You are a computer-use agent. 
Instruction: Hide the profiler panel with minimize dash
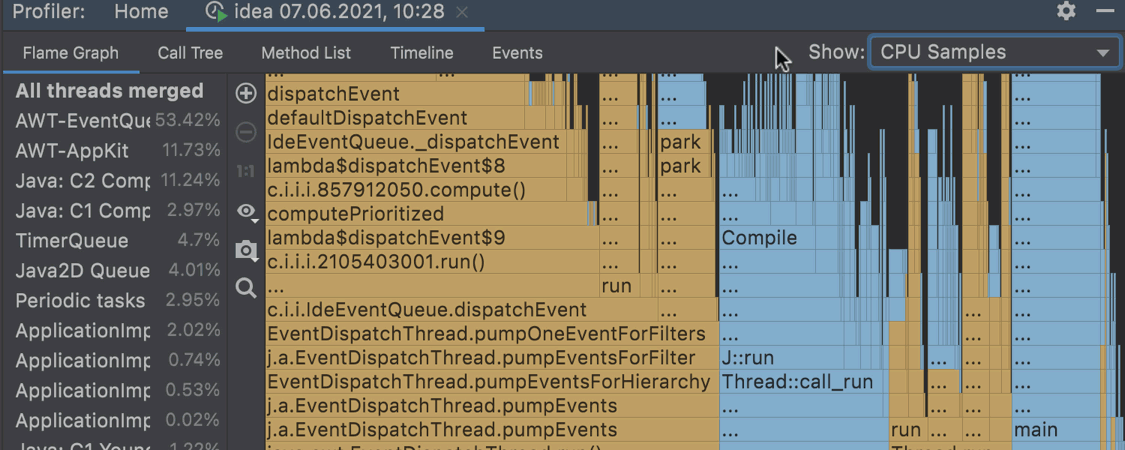tap(1105, 12)
